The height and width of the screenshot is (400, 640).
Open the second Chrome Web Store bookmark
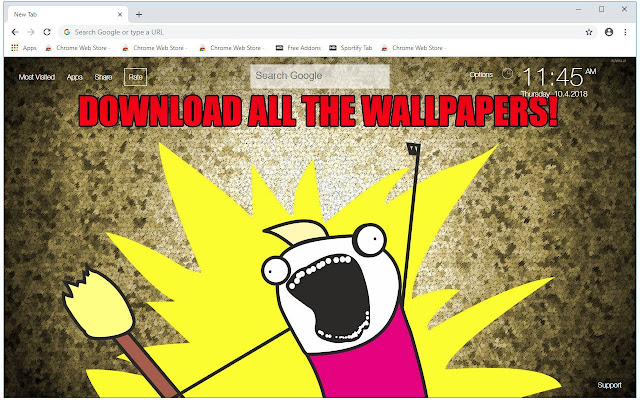[x=155, y=48]
